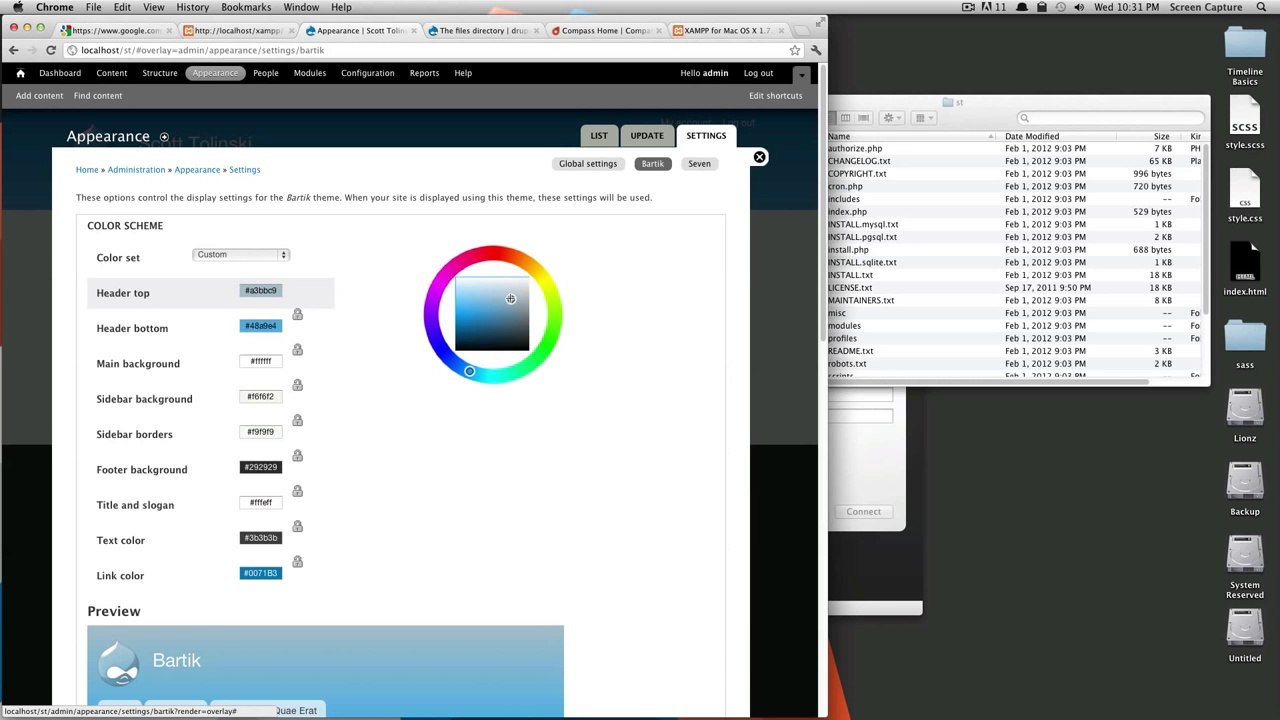
Task: Click the Edit shortcuts link
Action: pyautogui.click(x=775, y=96)
